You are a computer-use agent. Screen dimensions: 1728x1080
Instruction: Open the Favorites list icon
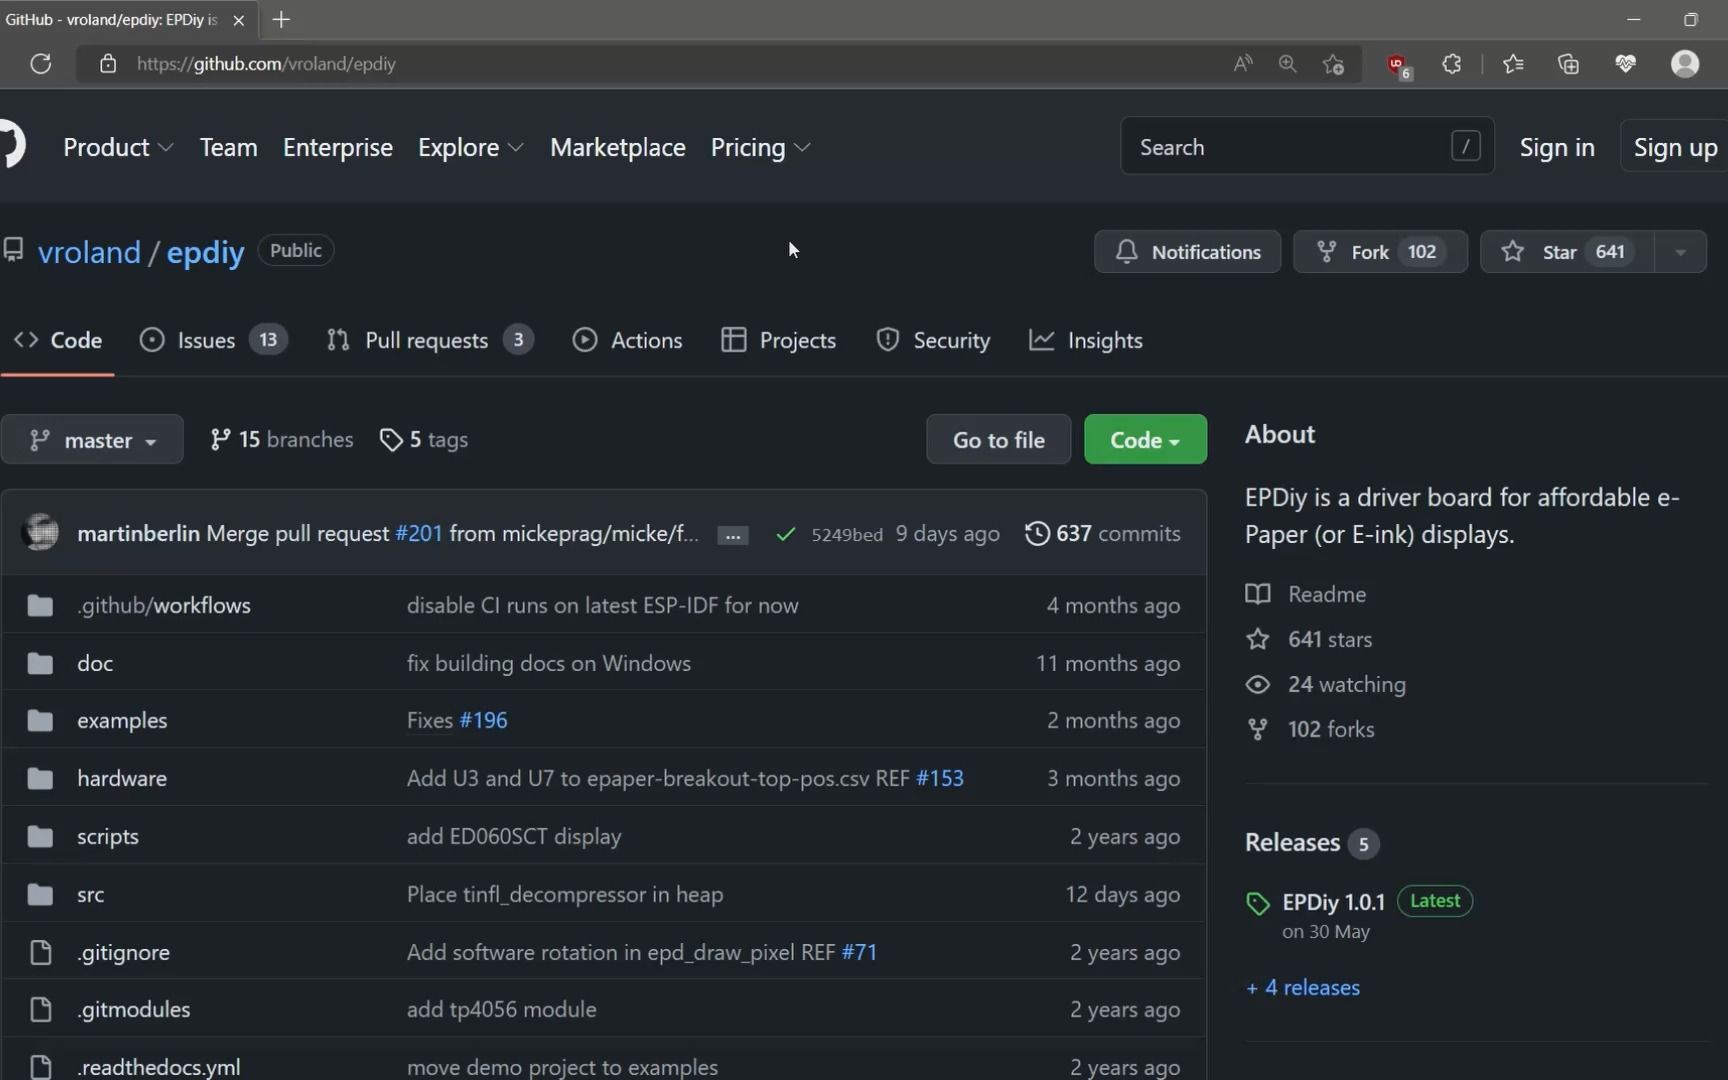(1513, 64)
